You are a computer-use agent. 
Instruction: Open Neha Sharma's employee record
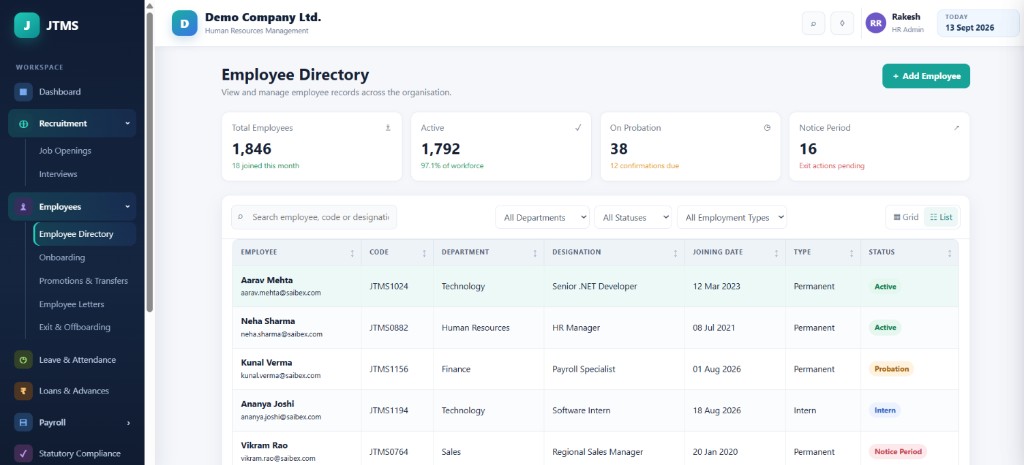[x=596, y=328]
